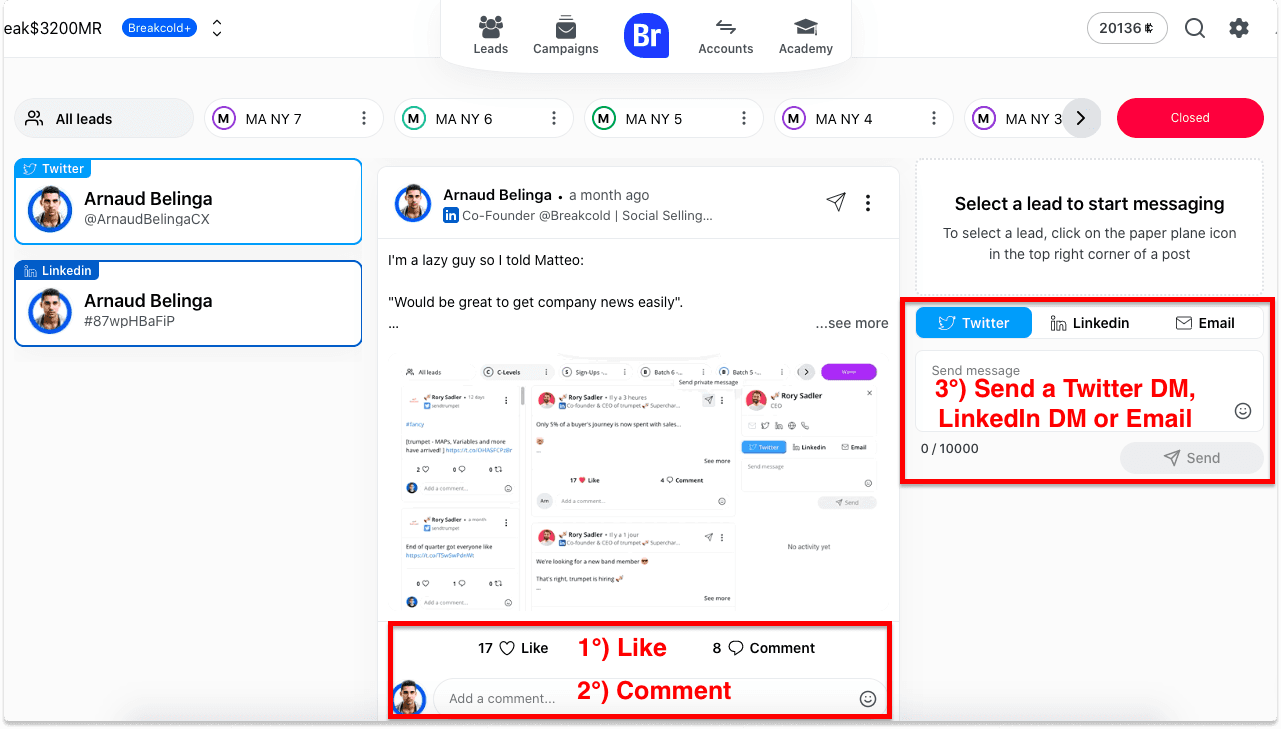The width and height of the screenshot is (1281, 729).
Task: Open the search magnifier
Action: (1194, 28)
